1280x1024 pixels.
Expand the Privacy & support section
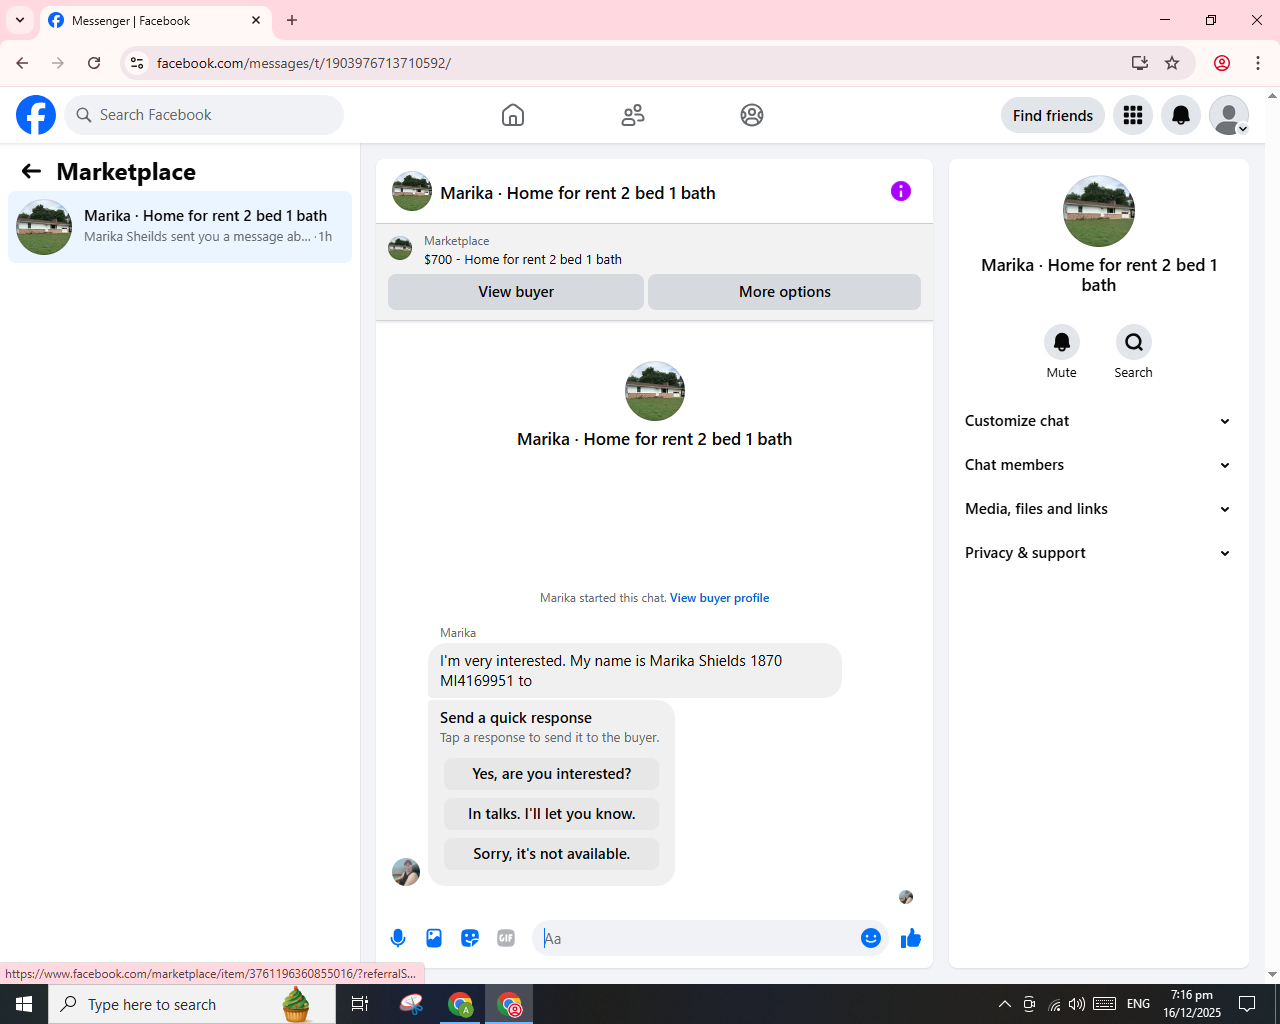pyautogui.click(x=1098, y=553)
